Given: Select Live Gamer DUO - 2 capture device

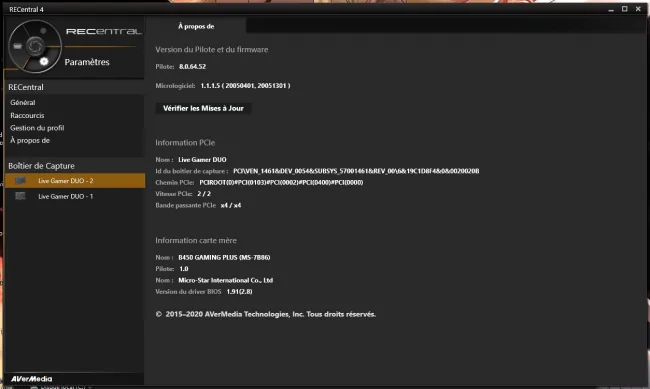Looking at the screenshot, I should click(75, 180).
